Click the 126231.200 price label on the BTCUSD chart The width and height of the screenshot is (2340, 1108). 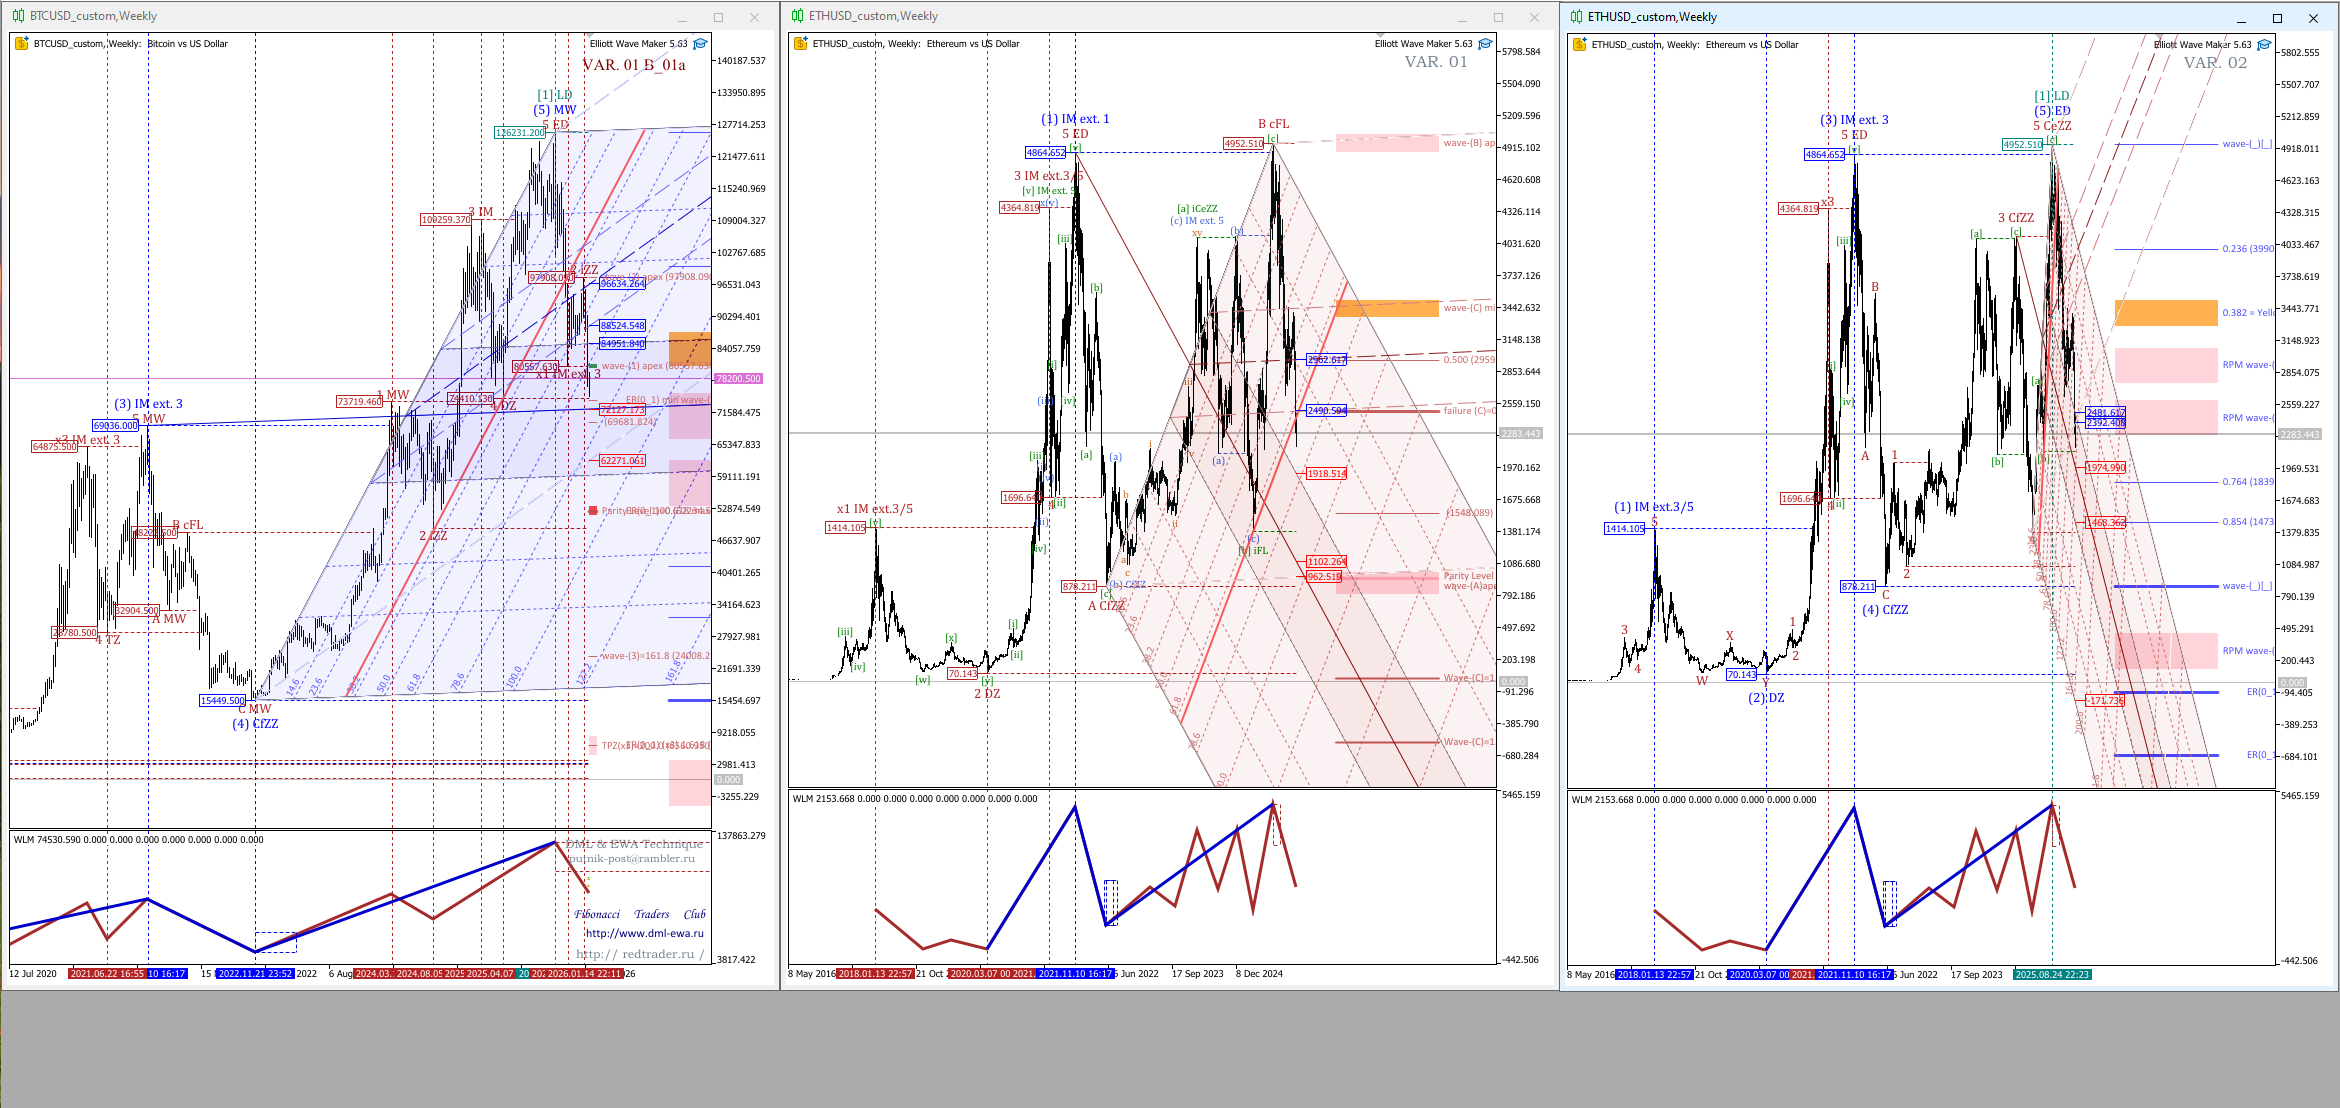pos(520,133)
